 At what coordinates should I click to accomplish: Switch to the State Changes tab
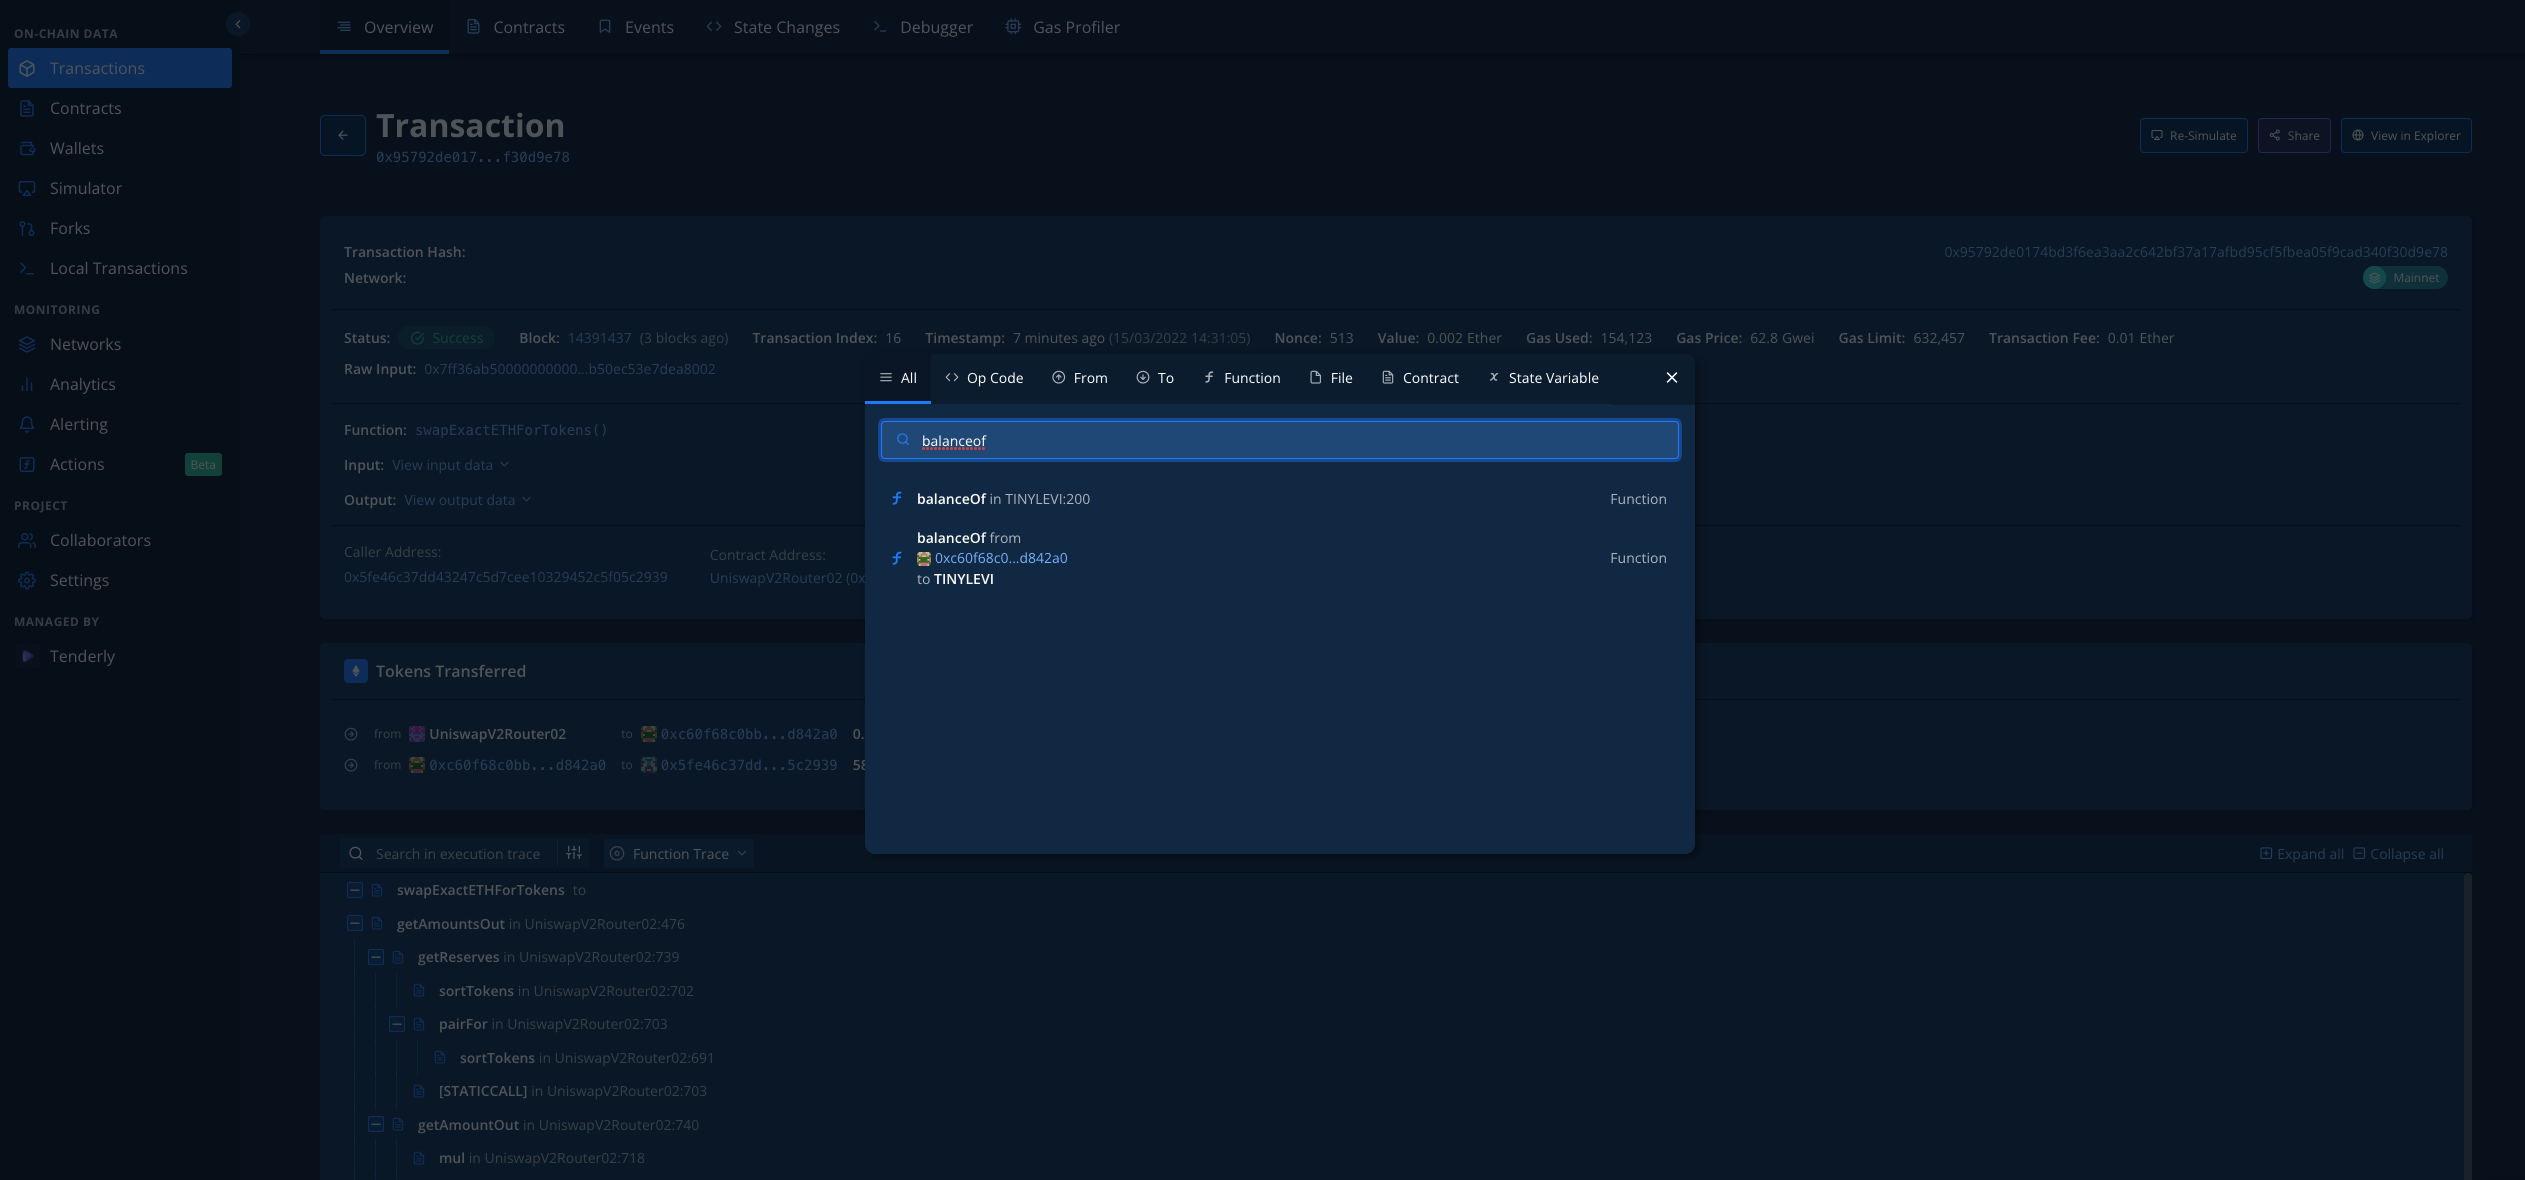[773, 27]
